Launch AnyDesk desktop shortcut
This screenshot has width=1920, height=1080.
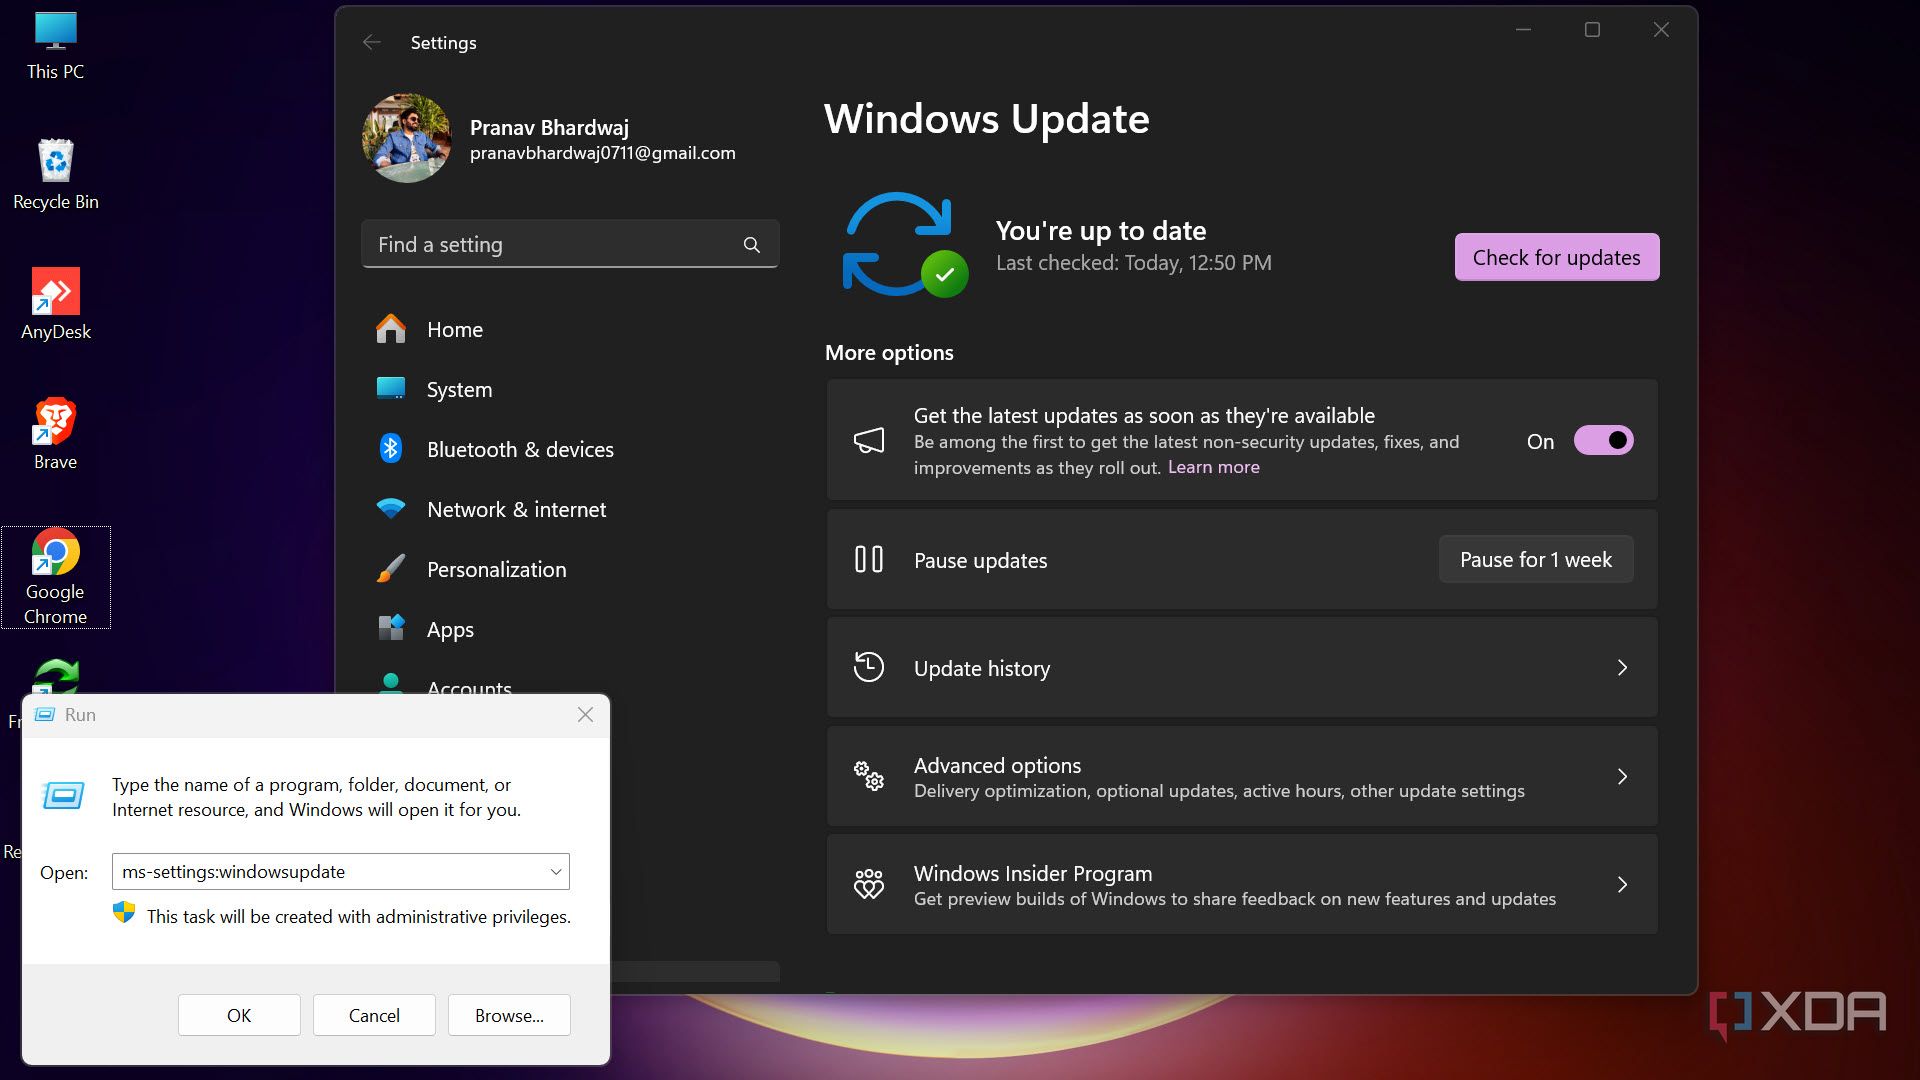55,305
